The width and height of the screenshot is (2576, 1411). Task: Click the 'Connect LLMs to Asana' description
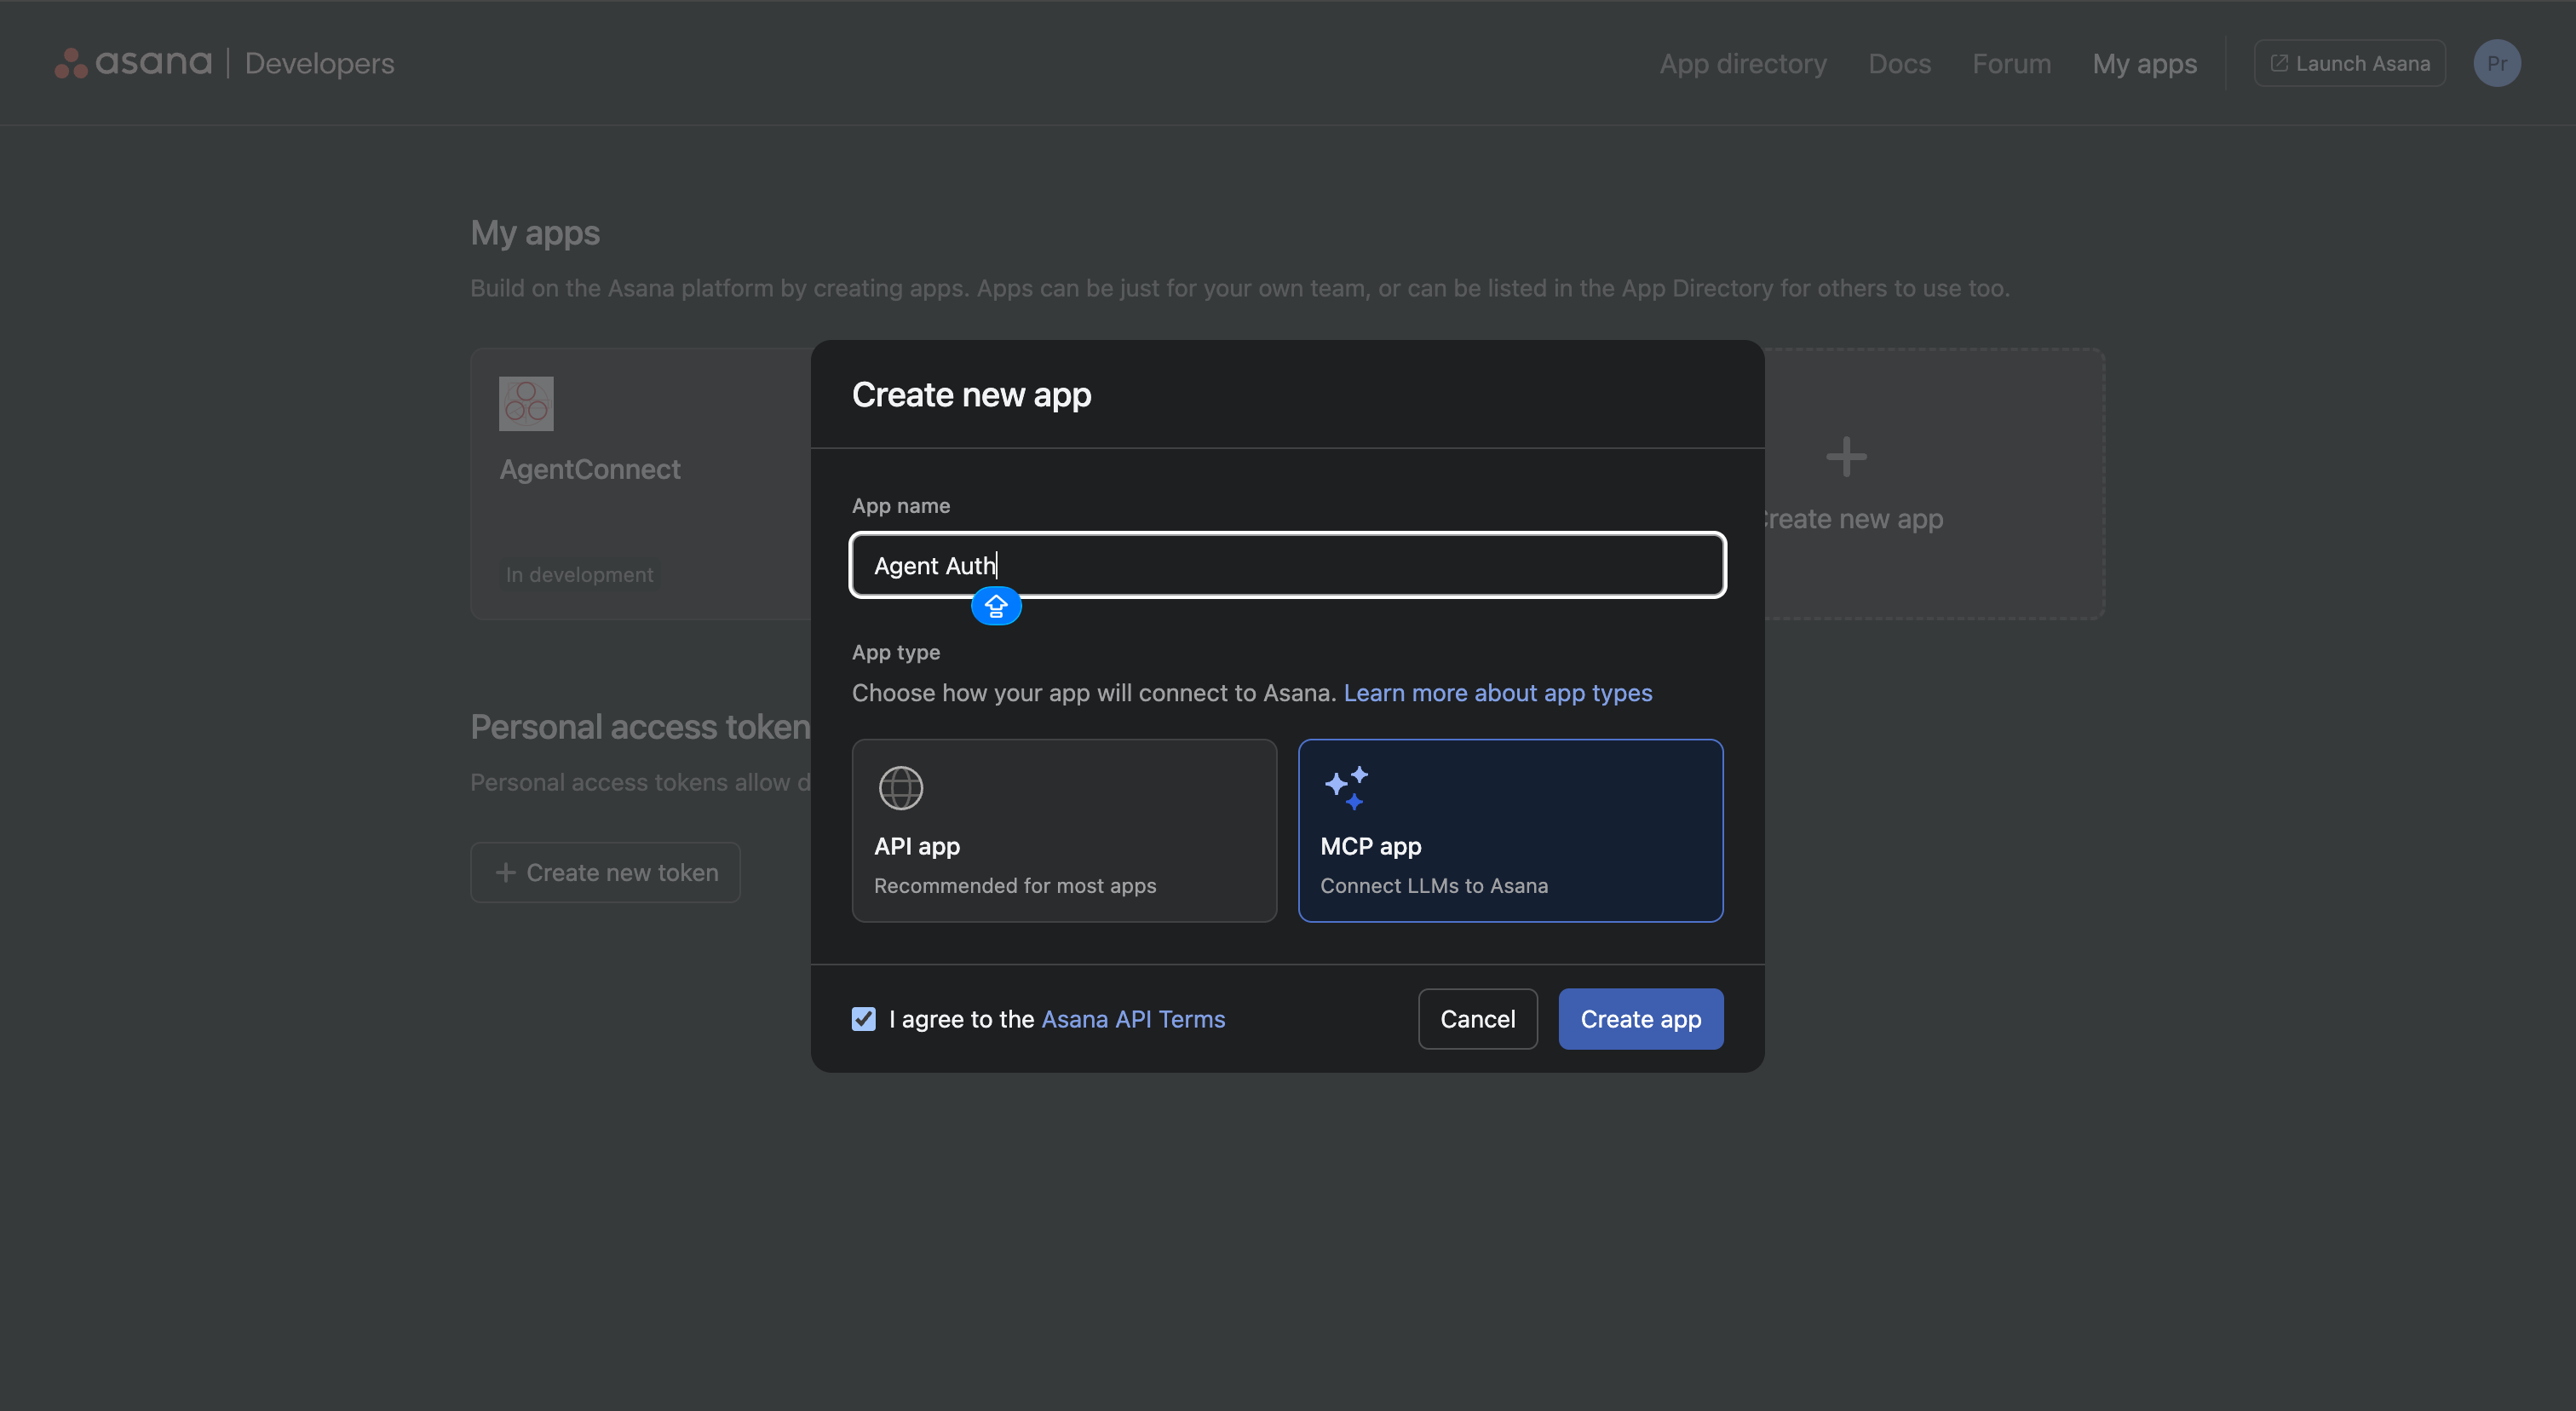[1433, 886]
